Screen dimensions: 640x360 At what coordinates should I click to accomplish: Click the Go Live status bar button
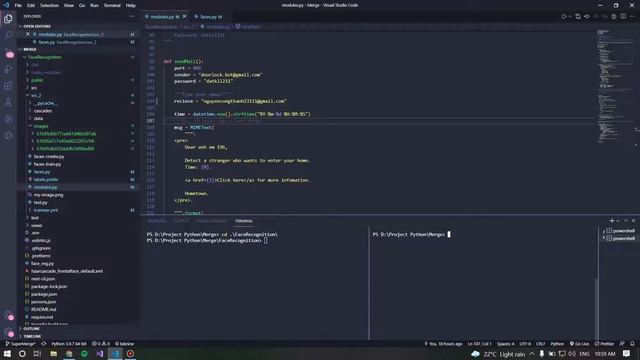click(579, 344)
